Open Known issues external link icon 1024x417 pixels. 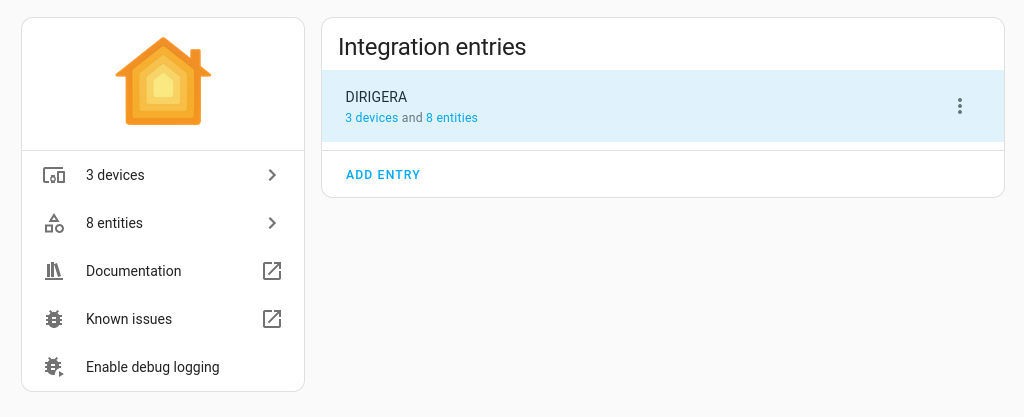pos(272,319)
